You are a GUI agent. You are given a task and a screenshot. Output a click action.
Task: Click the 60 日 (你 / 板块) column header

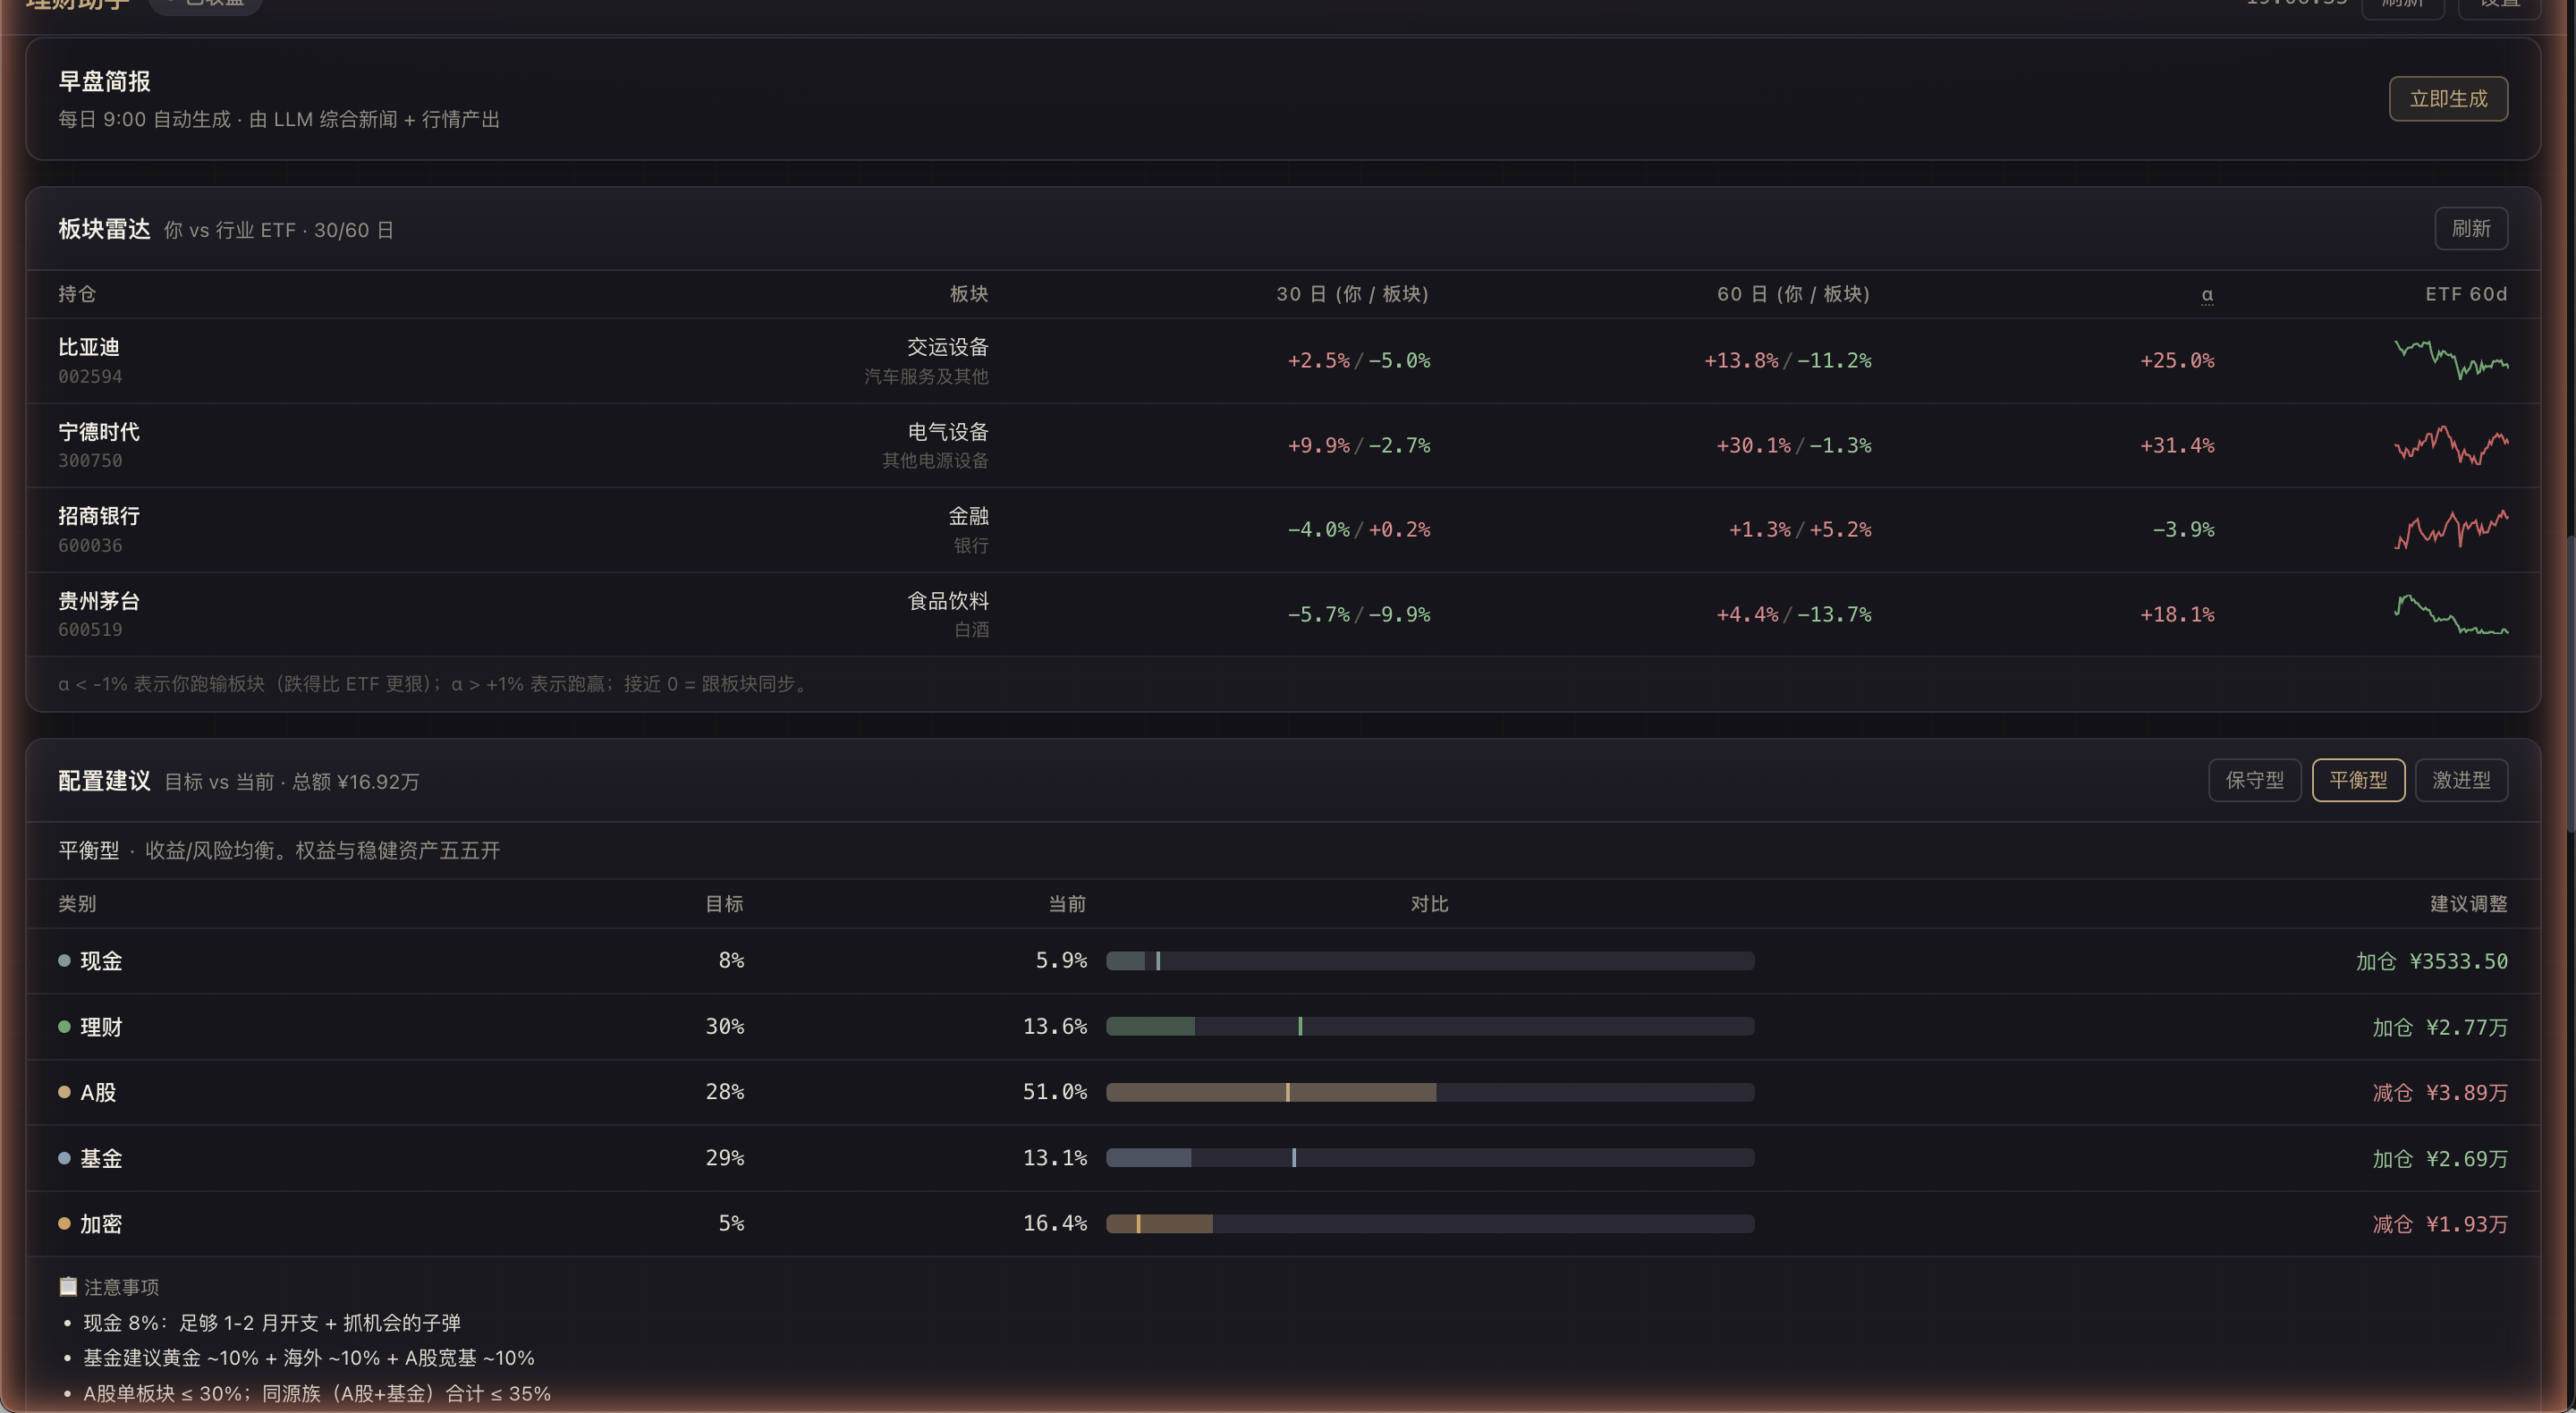(1794, 294)
